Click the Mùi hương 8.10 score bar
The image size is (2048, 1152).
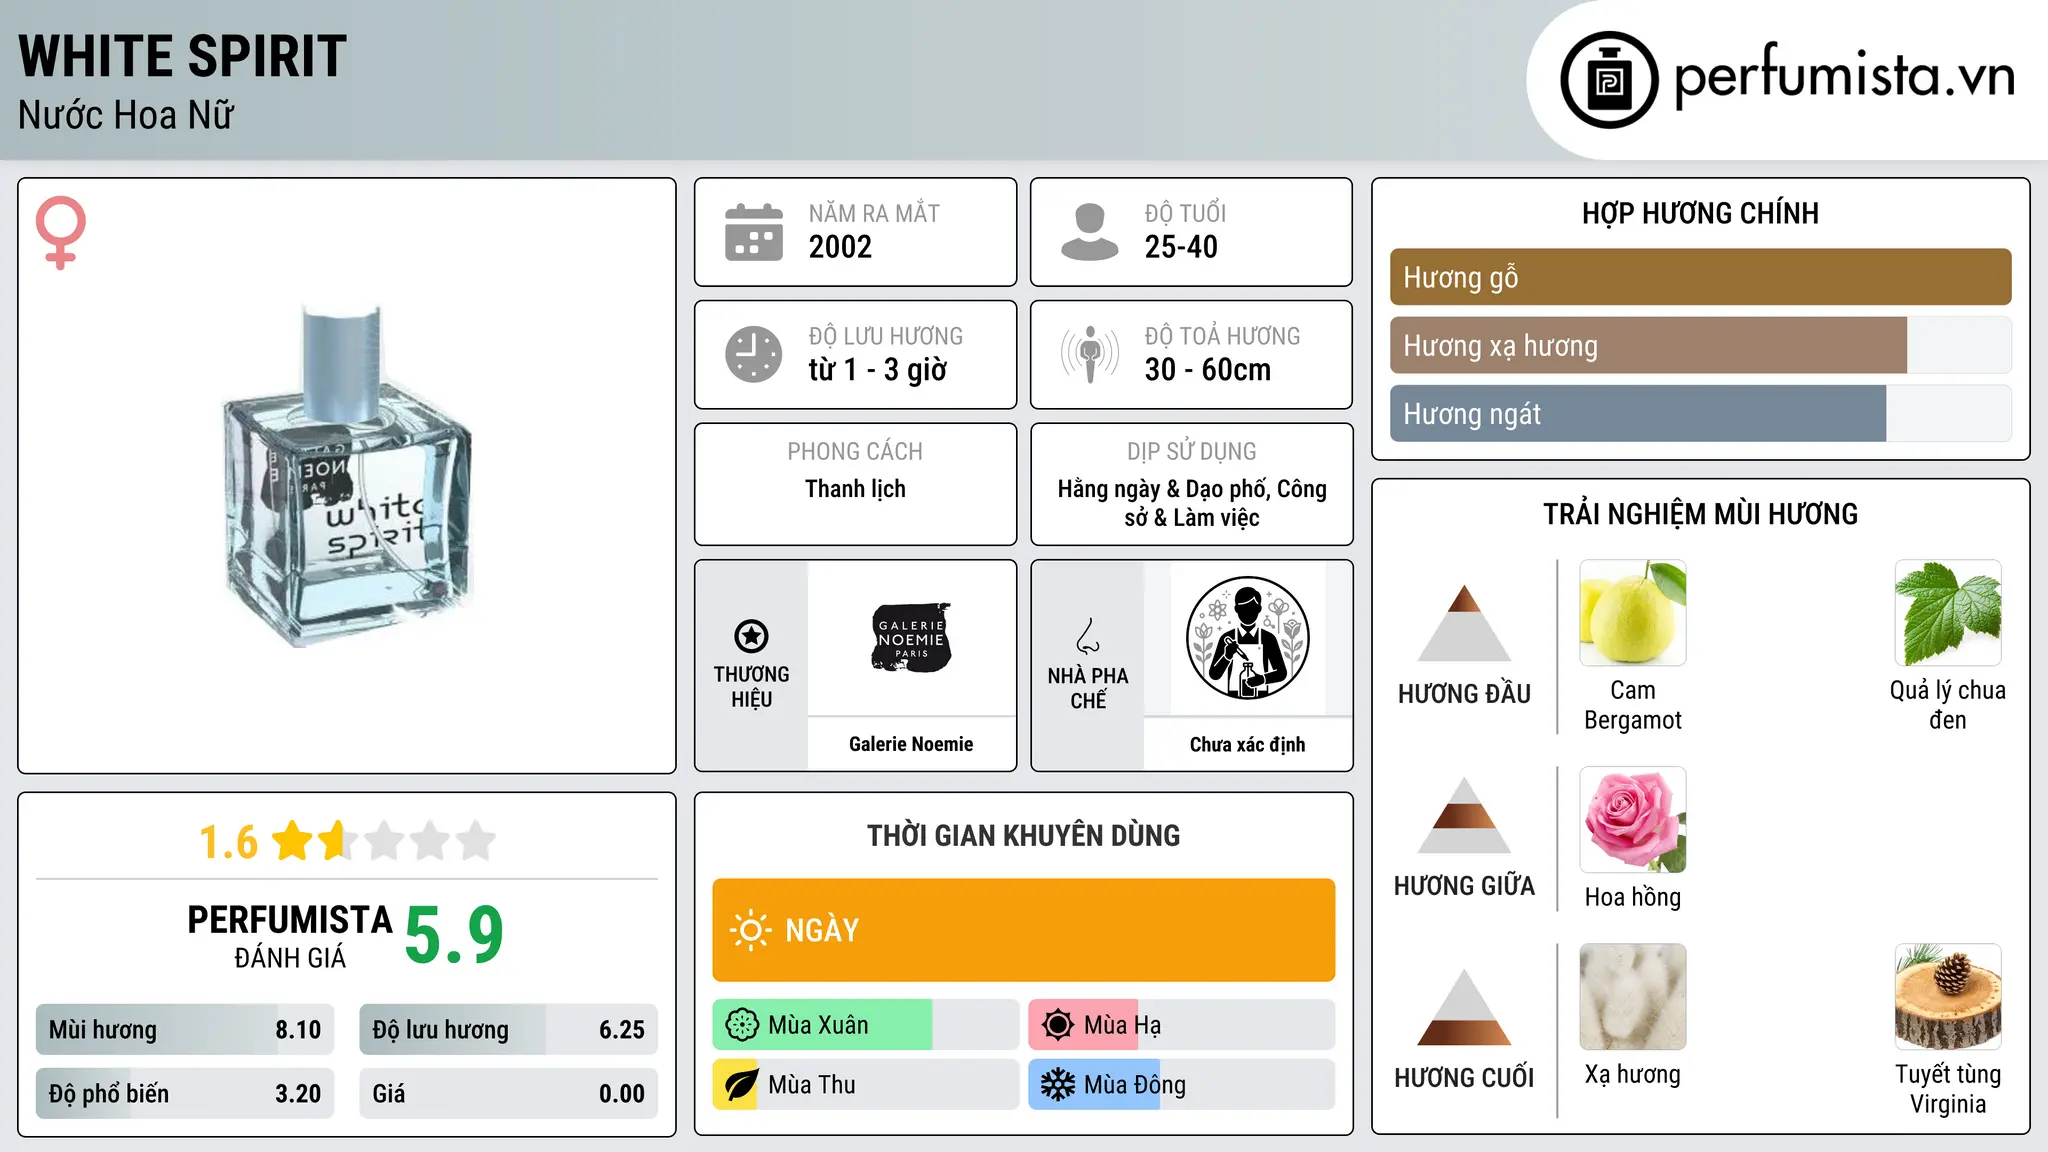(185, 1030)
